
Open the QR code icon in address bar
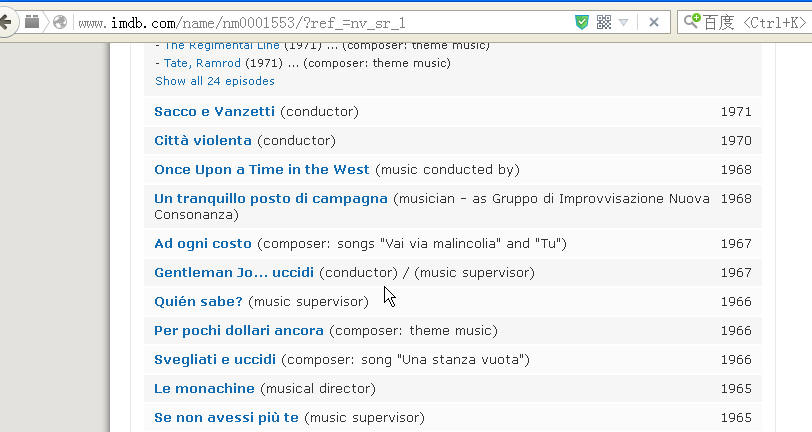[604, 22]
